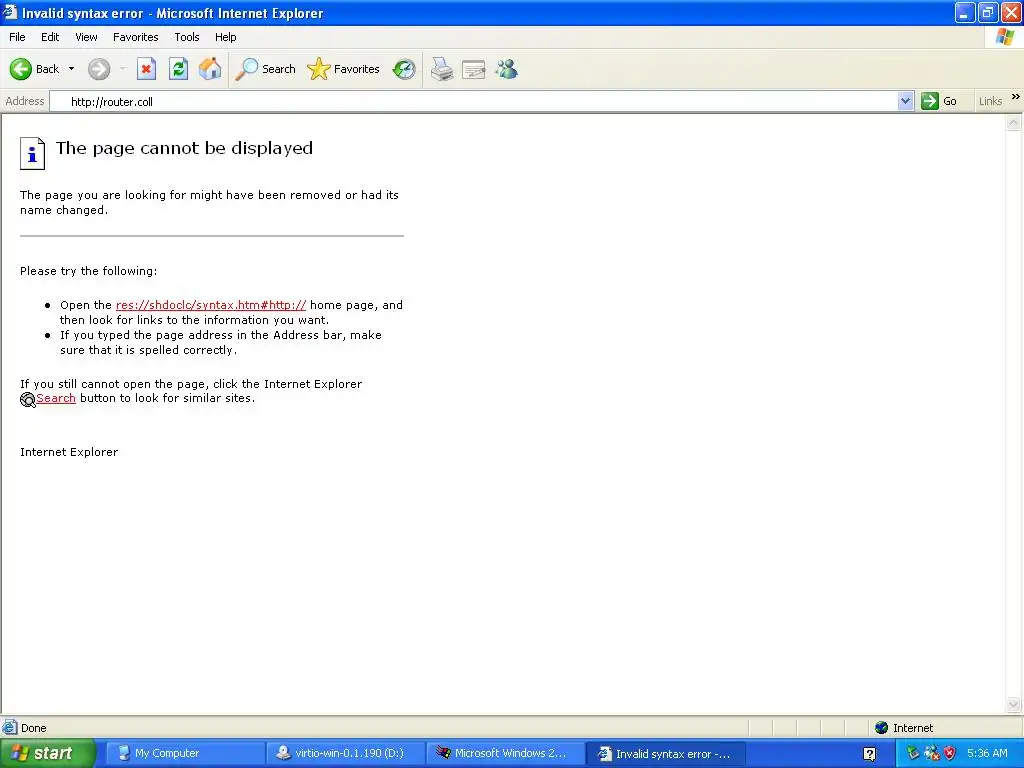The height and width of the screenshot is (768, 1024).
Task: Open the Messenger people icon
Action: point(507,69)
